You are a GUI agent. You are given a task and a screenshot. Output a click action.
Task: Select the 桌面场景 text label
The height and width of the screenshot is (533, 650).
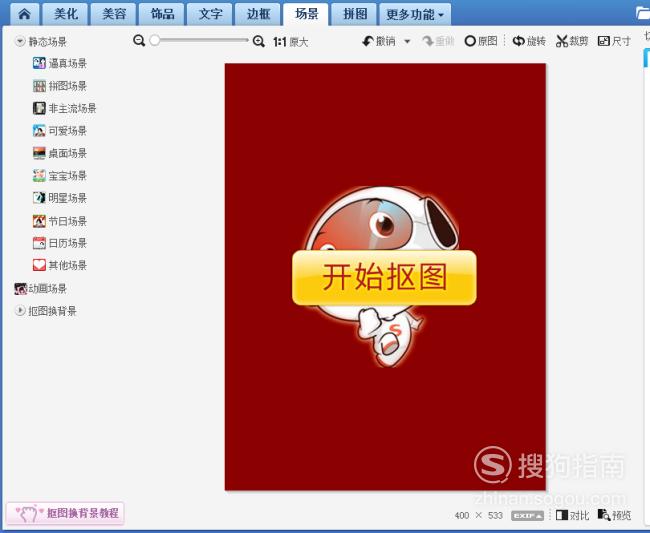tap(68, 153)
